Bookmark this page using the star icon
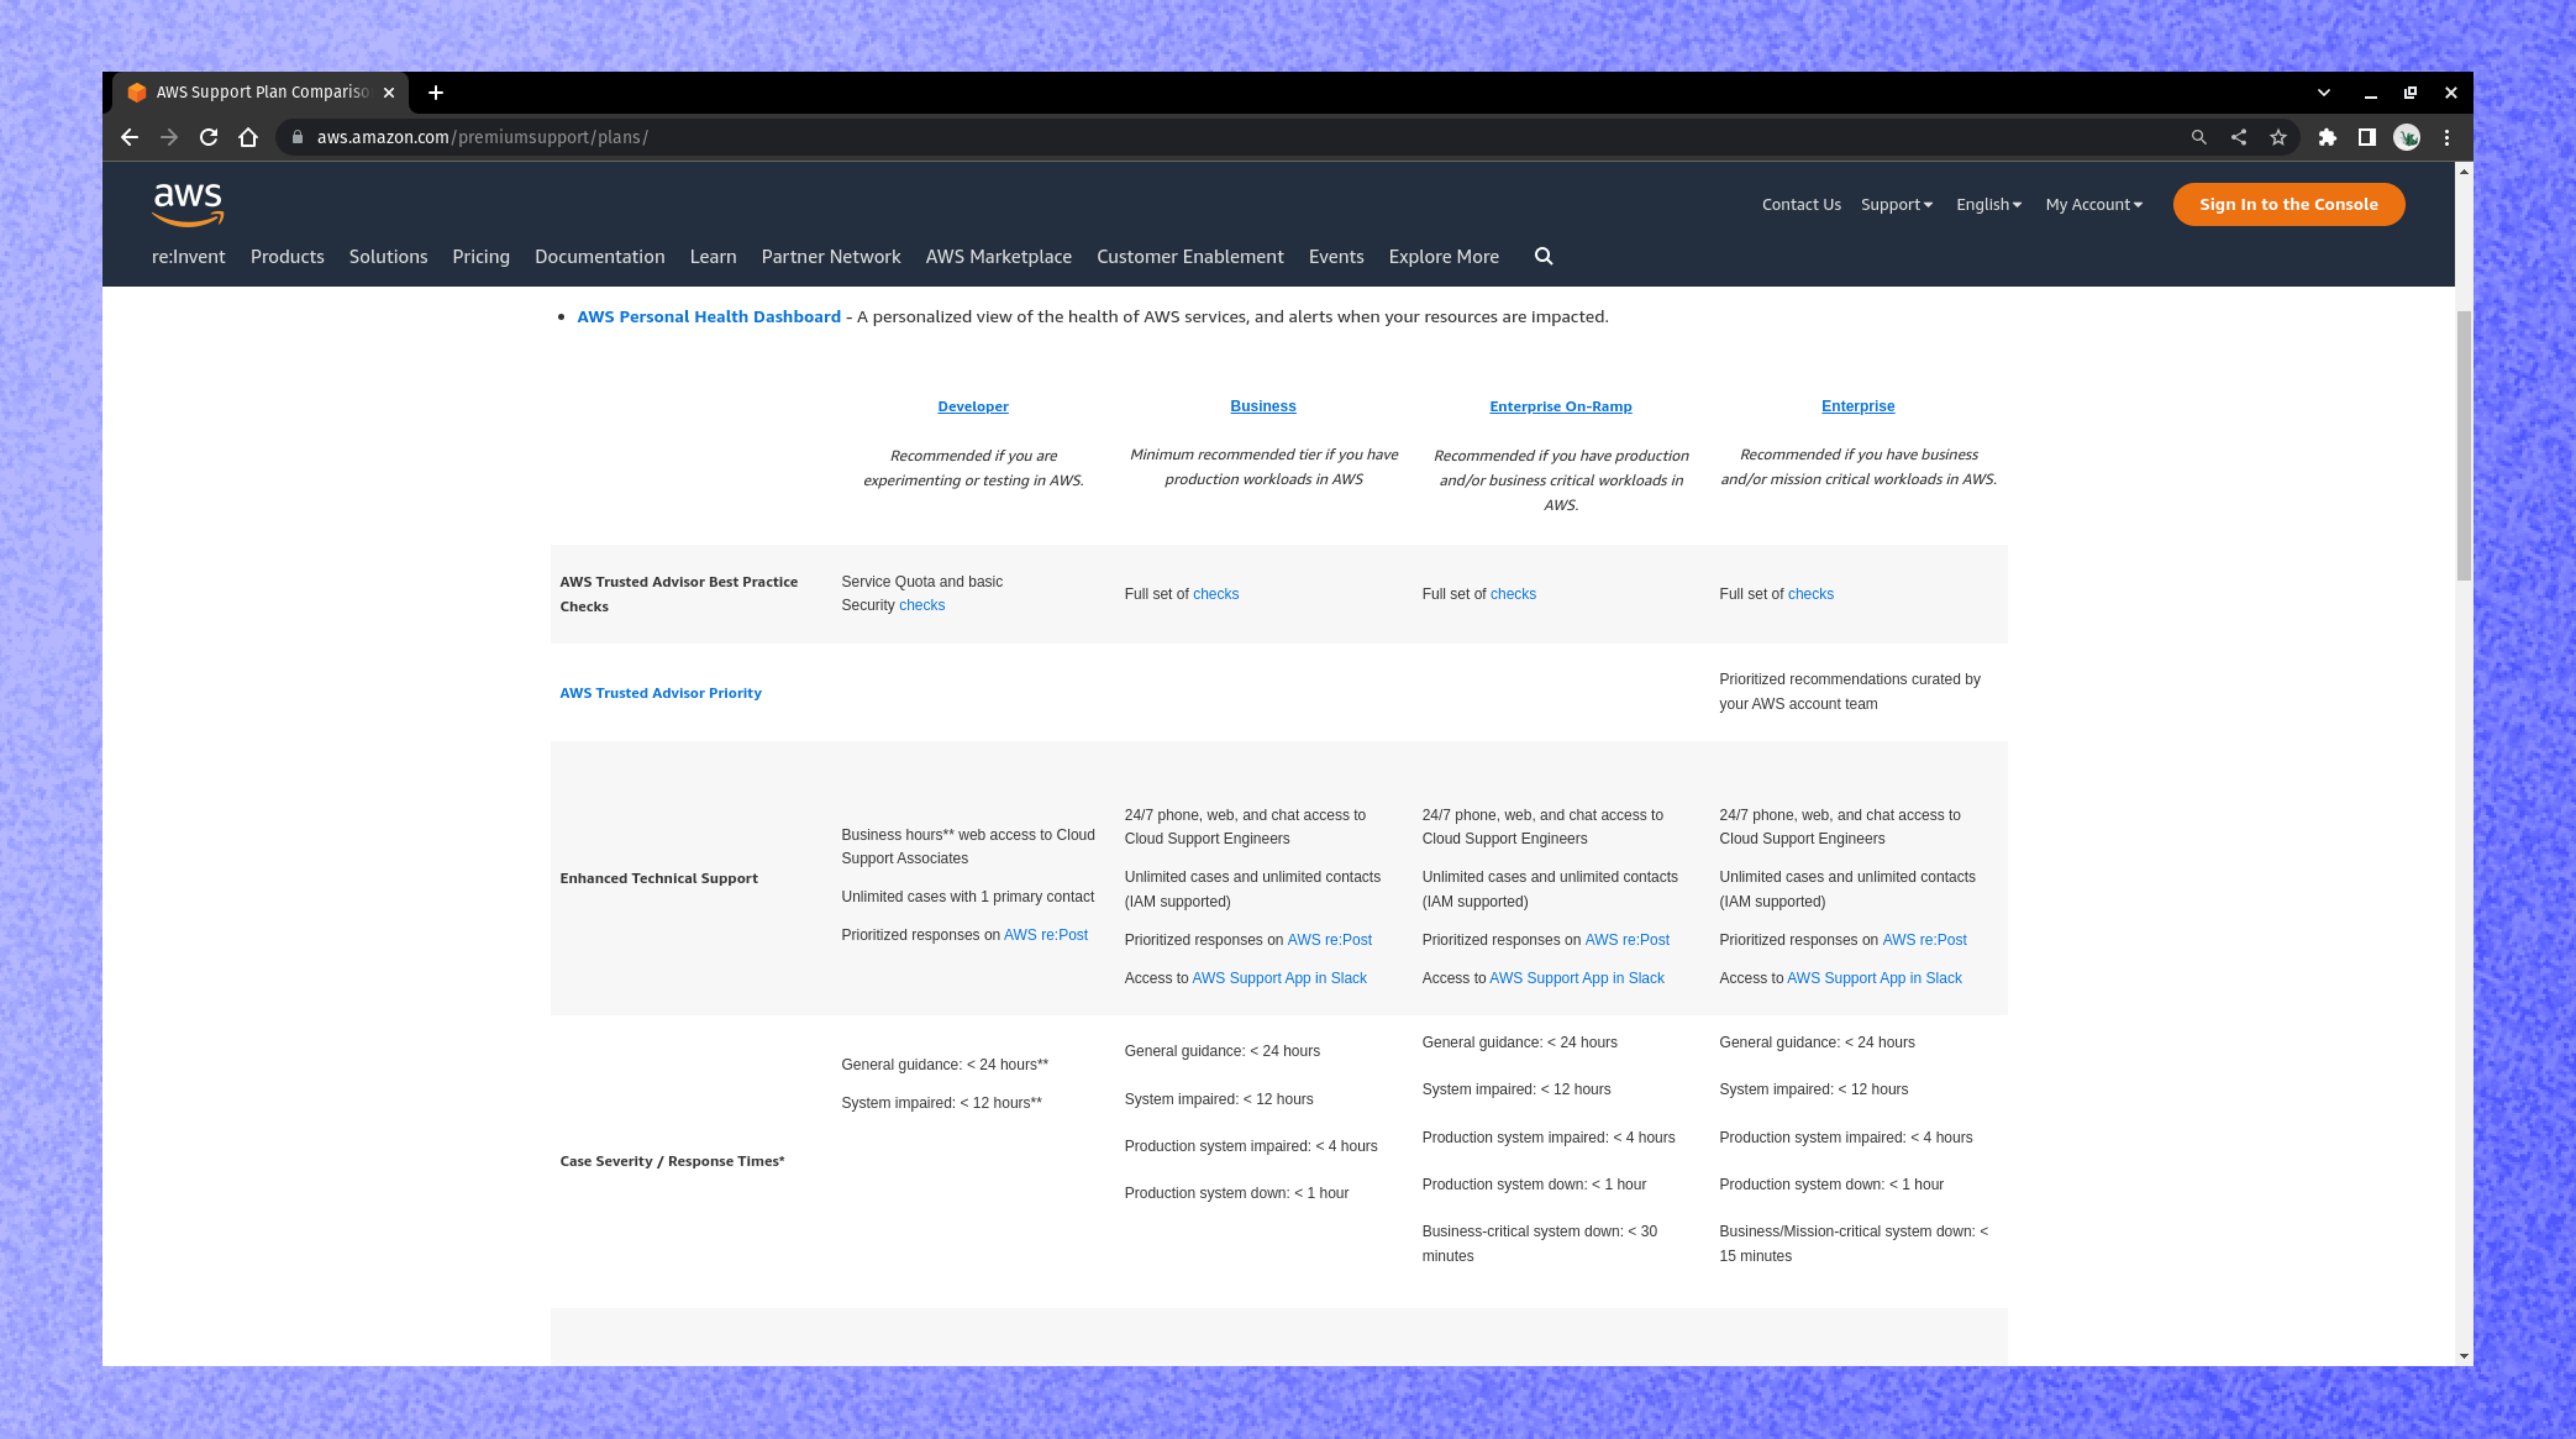2576x1439 pixels. (x=2277, y=137)
